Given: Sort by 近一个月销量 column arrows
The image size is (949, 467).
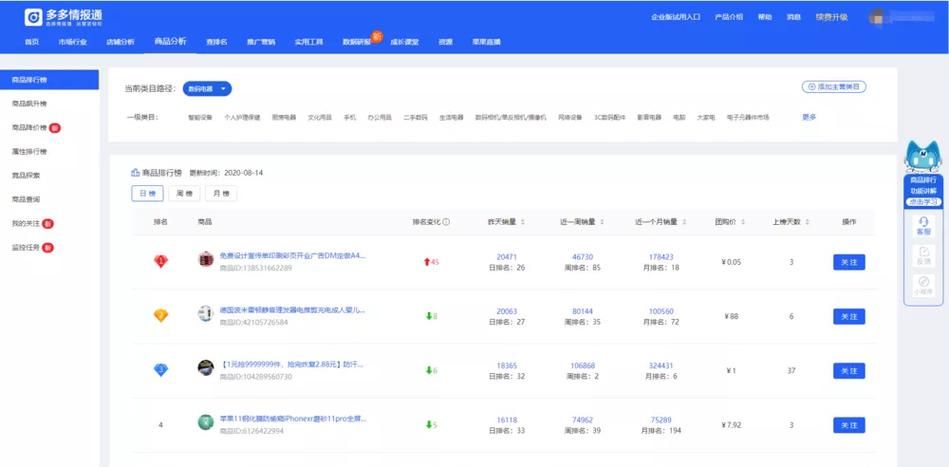Looking at the screenshot, I should coord(685,222).
